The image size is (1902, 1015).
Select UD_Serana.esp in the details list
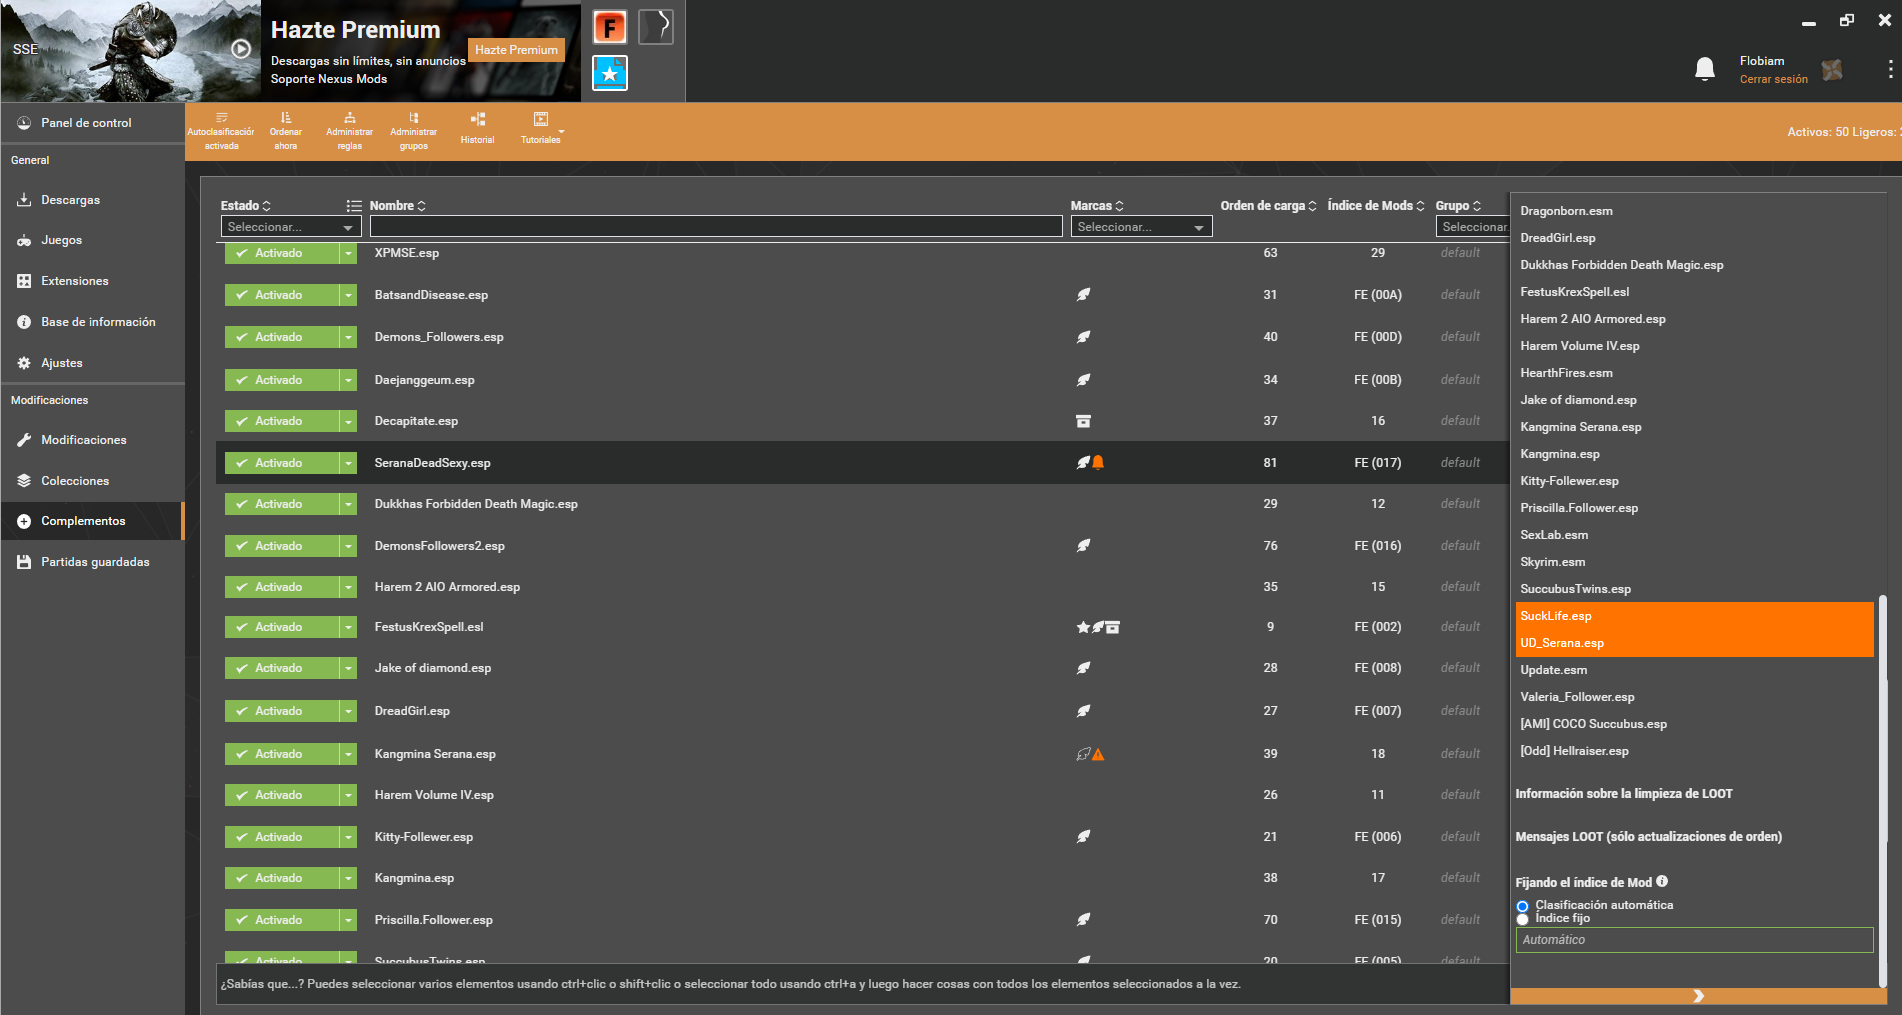[x=1694, y=643]
